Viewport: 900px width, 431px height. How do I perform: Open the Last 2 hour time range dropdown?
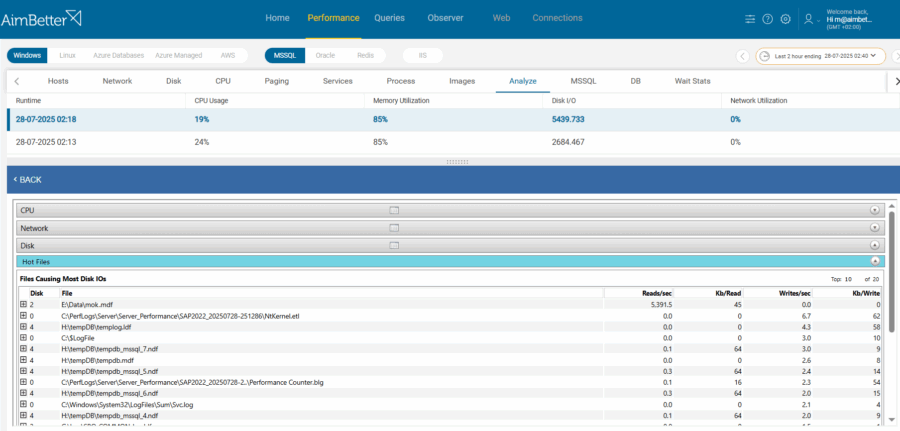(821, 56)
